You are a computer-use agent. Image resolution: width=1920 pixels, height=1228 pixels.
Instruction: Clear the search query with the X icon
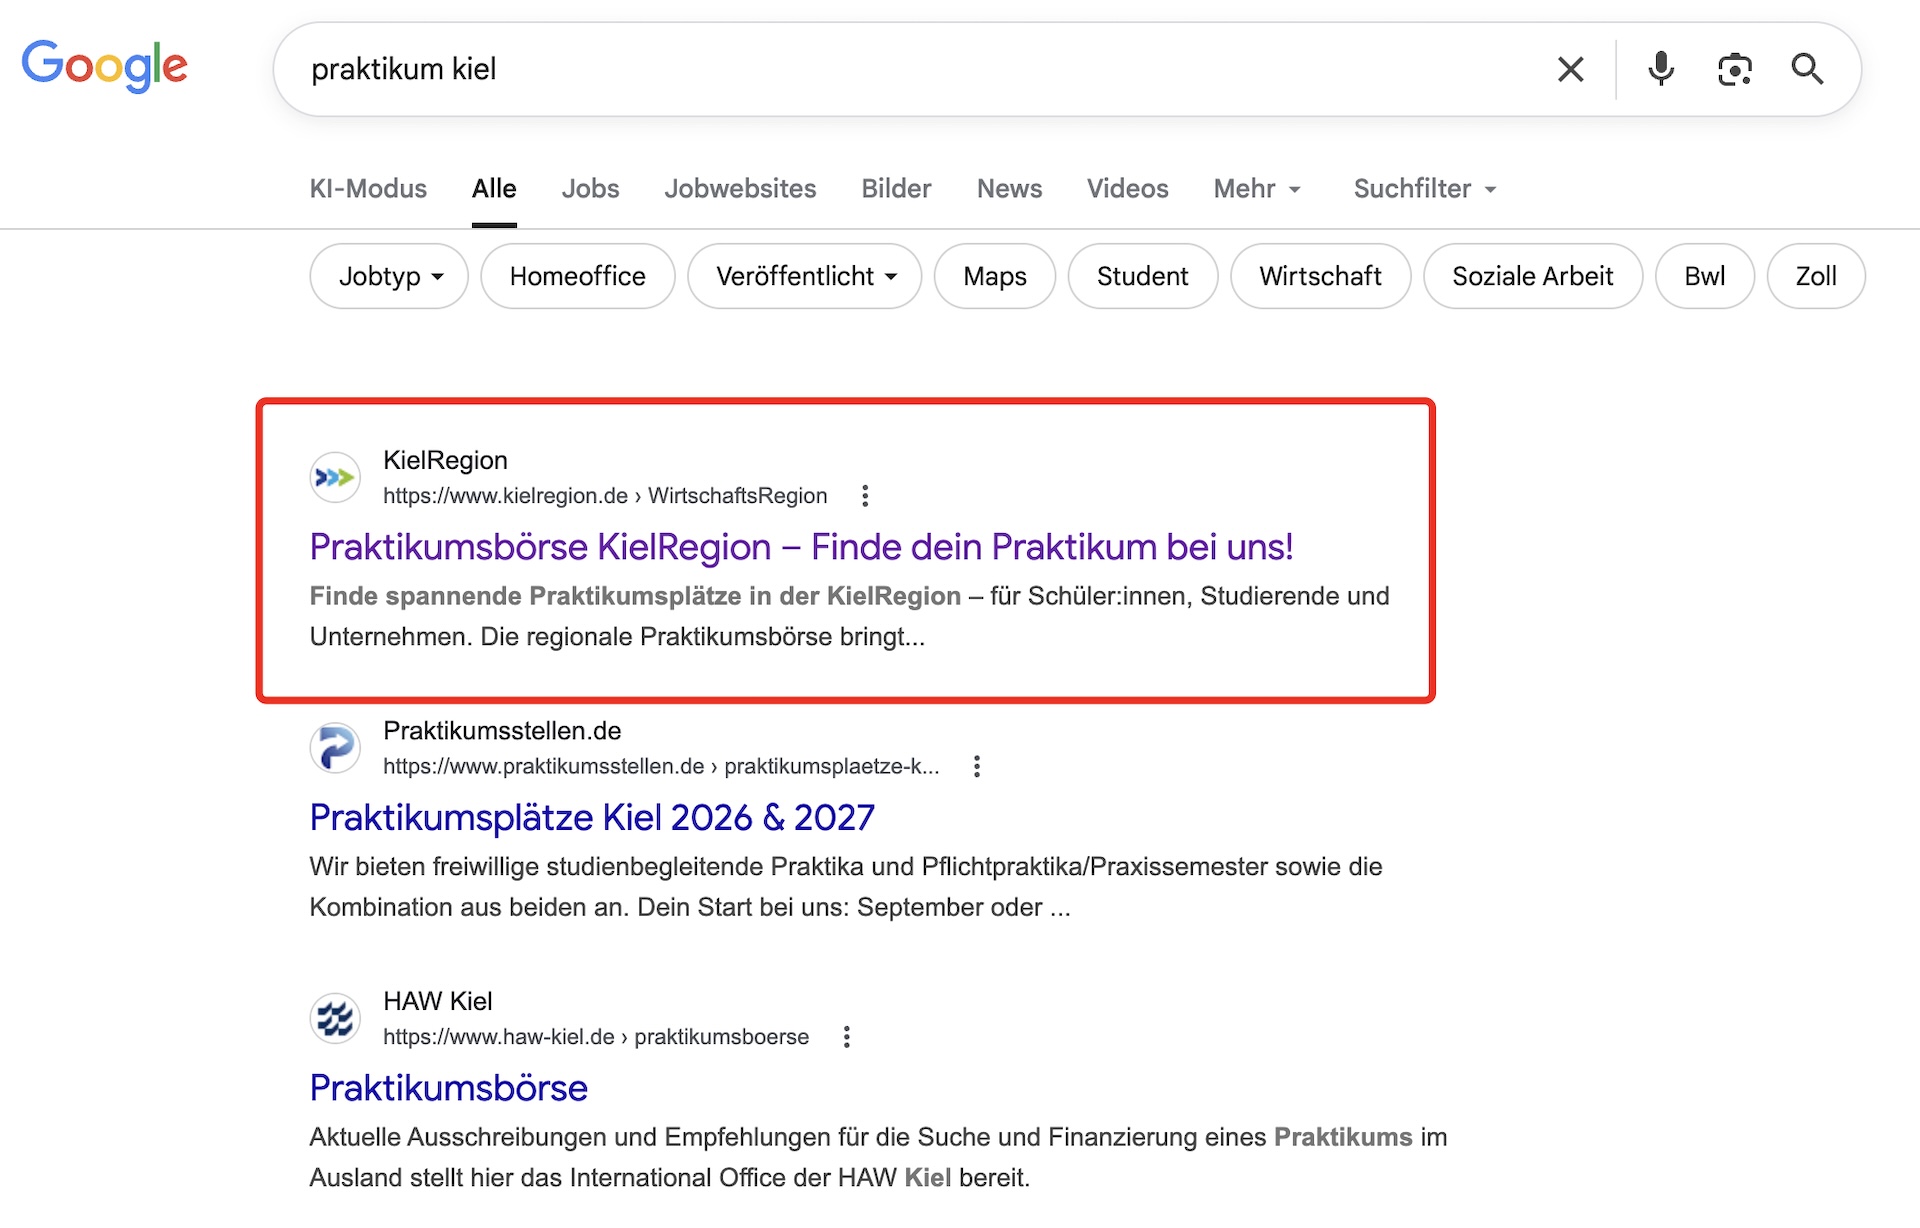[x=1570, y=68]
